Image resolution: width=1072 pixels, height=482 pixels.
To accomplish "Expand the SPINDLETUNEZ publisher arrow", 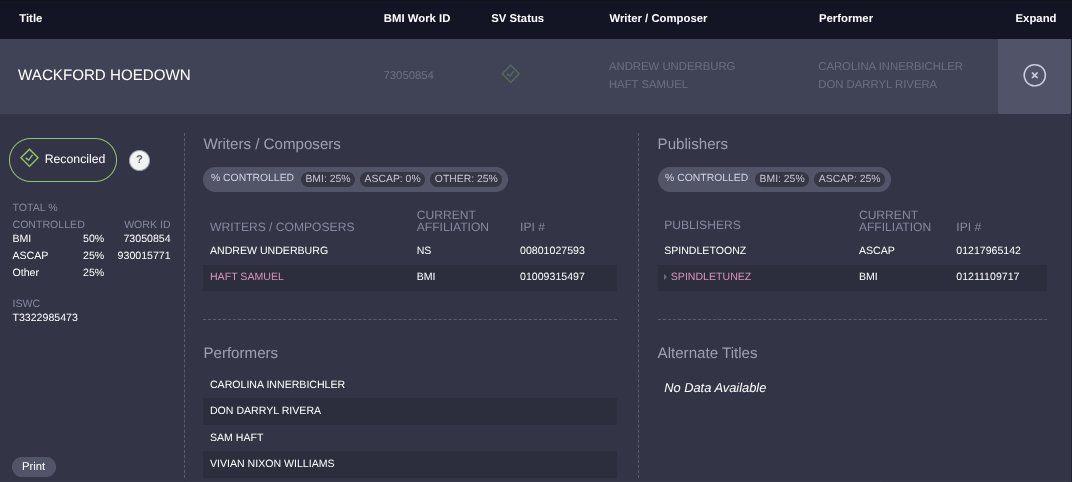I will pyautogui.click(x=666, y=277).
